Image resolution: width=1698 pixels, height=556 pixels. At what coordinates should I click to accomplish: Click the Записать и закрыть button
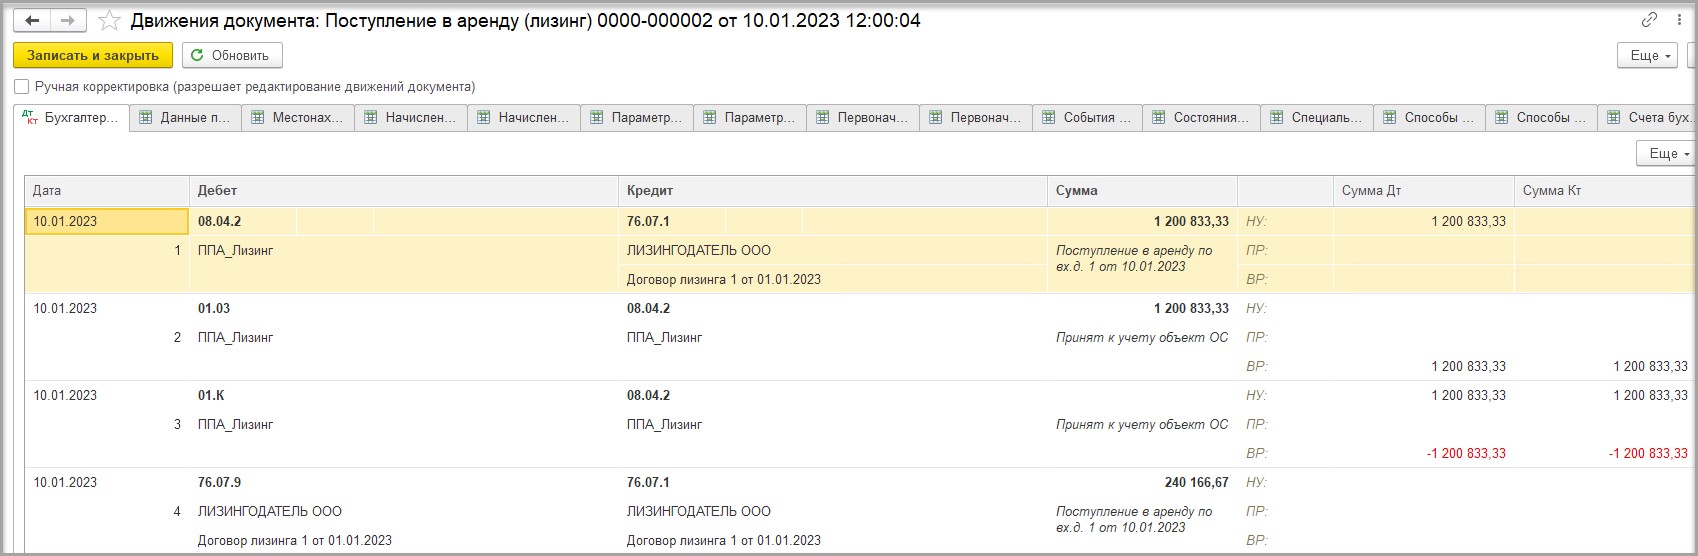pos(93,55)
